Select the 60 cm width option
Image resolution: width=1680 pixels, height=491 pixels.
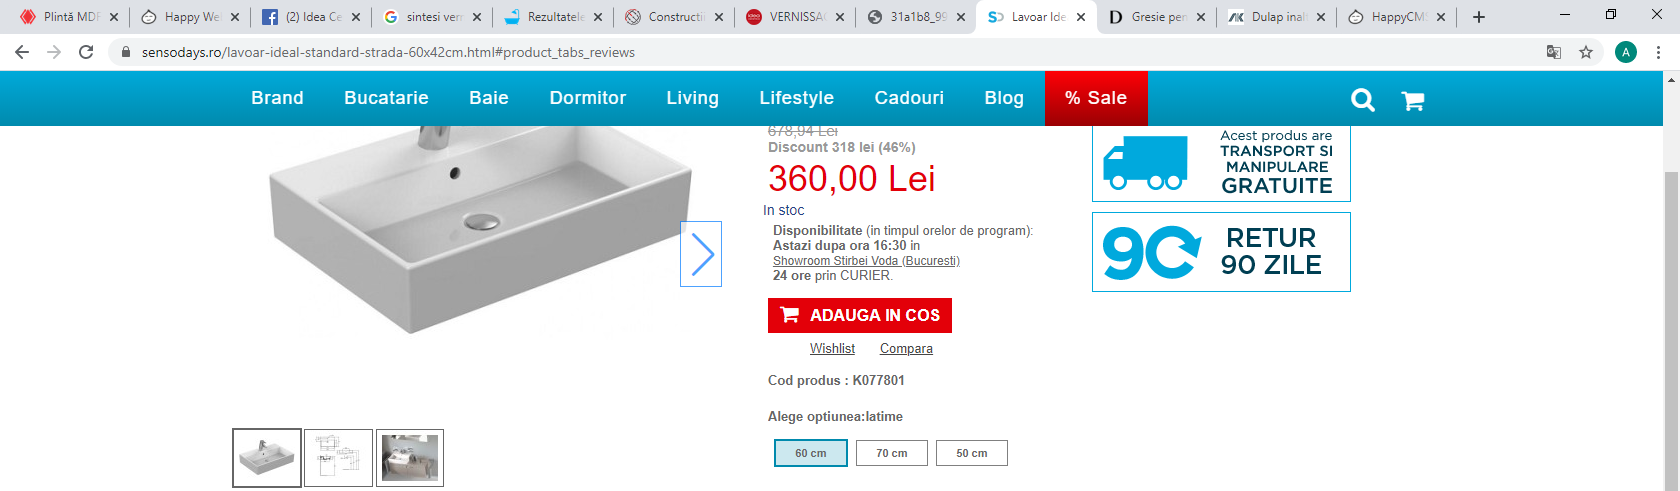click(x=811, y=453)
